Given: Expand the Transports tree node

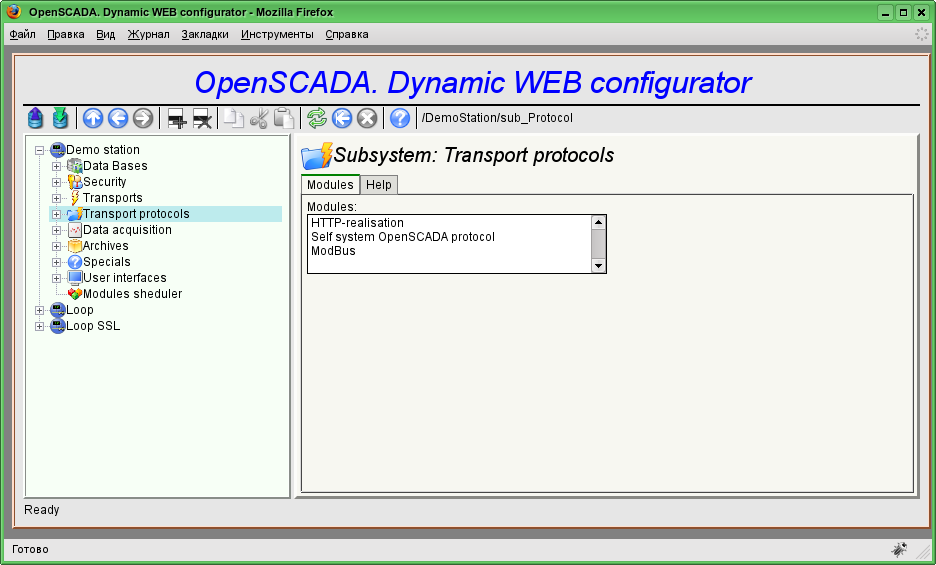Looking at the screenshot, I should click(56, 198).
